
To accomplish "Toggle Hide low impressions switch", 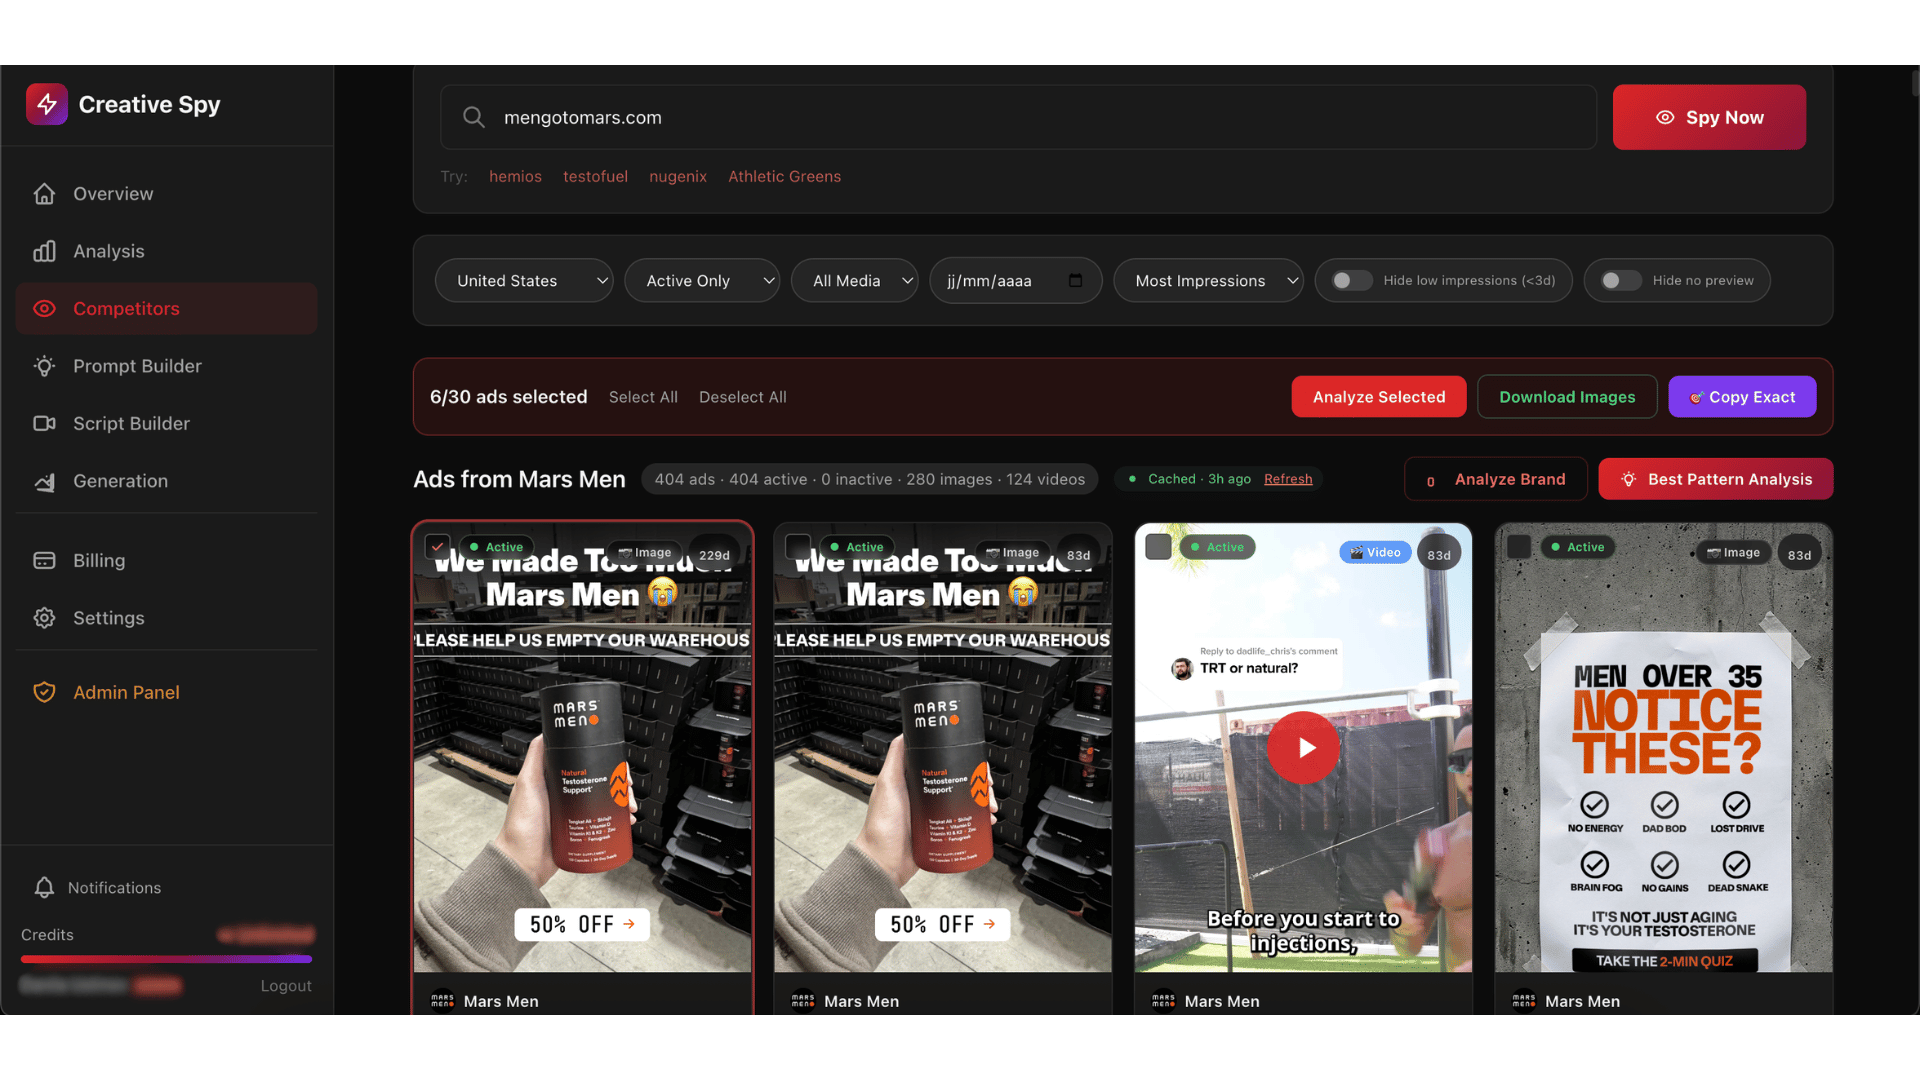I will click(x=1352, y=281).
